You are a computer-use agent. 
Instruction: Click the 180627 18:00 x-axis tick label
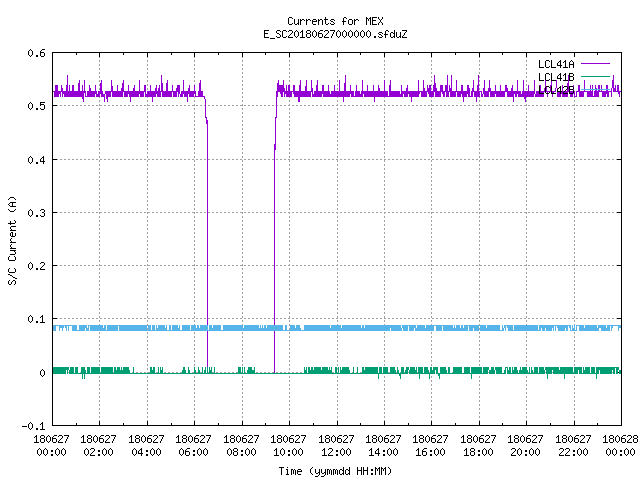point(478,446)
